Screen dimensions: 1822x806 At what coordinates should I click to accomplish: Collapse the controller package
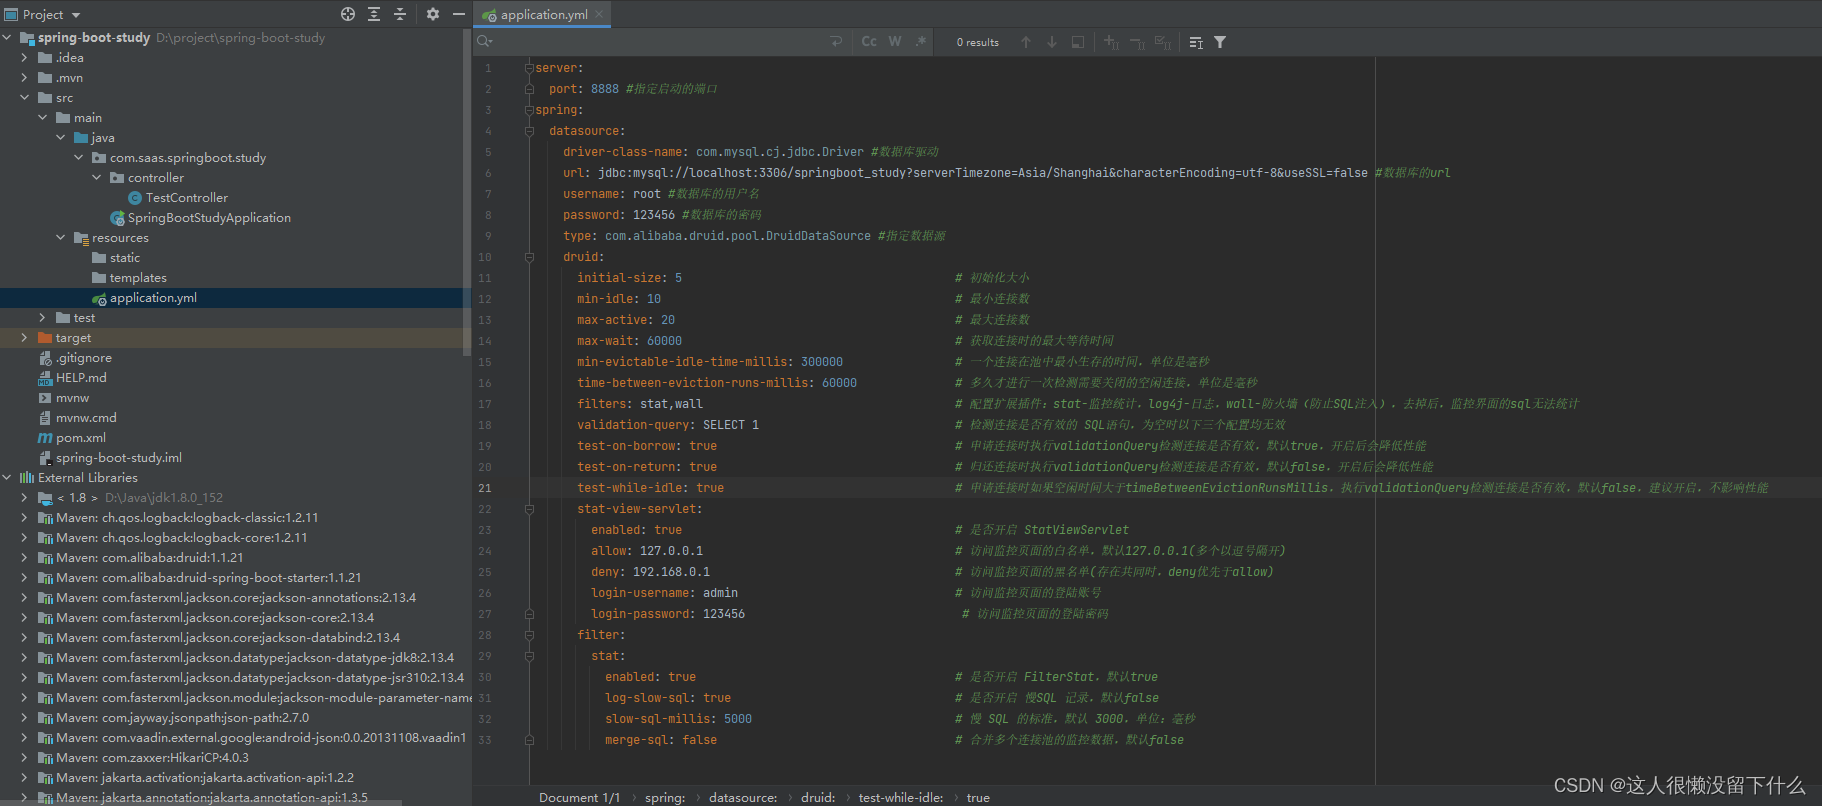tap(96, 178)
